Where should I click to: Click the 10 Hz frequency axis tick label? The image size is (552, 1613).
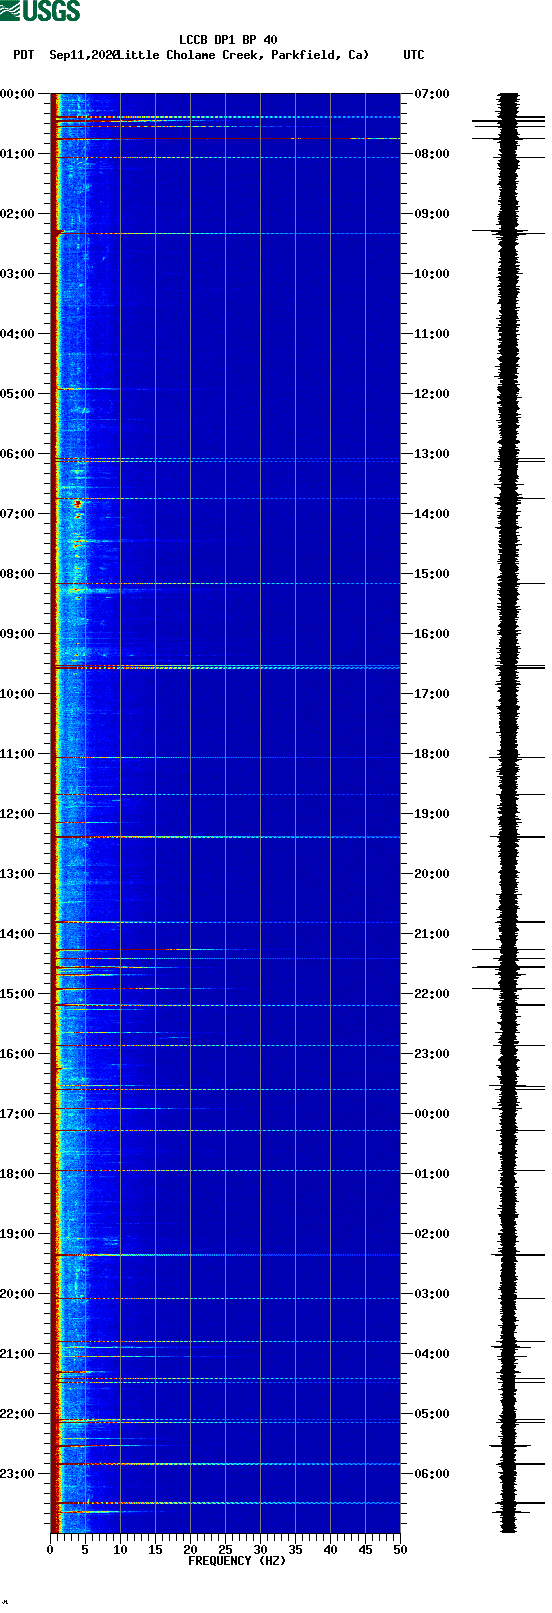click(x=120, y=1550)
